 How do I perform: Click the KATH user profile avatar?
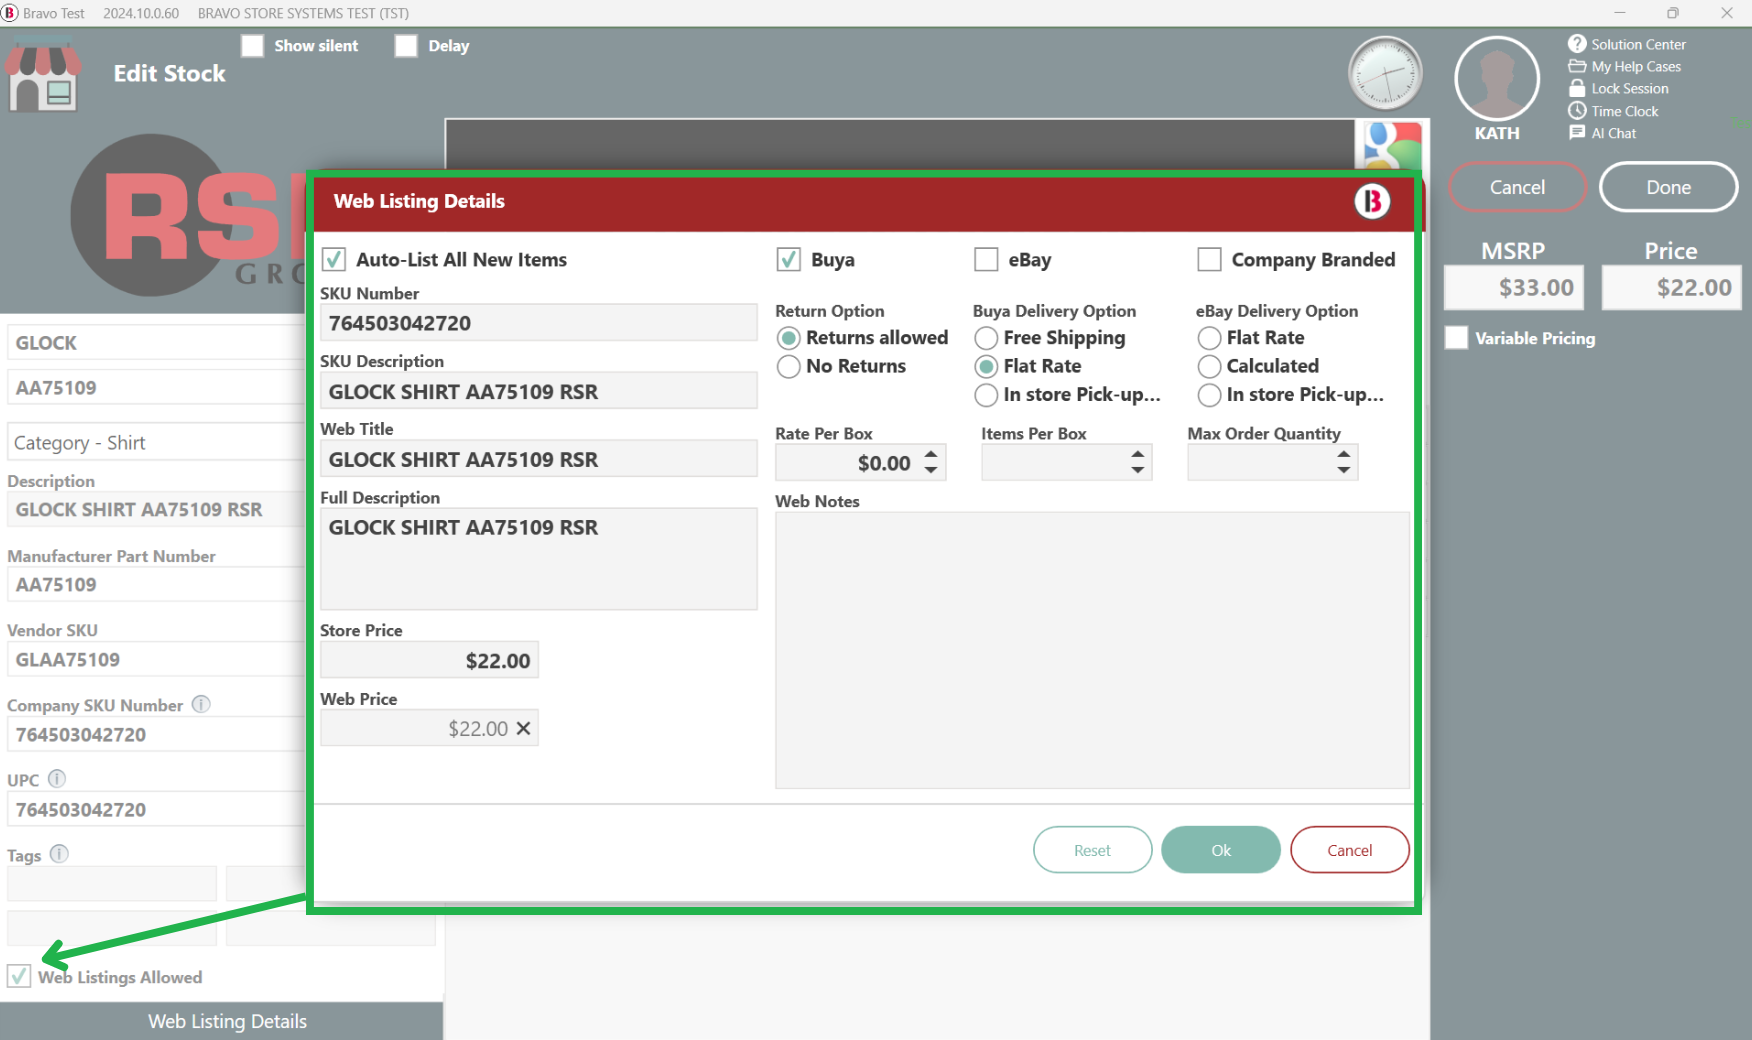pyautogui.click(x=1496, y=80)
